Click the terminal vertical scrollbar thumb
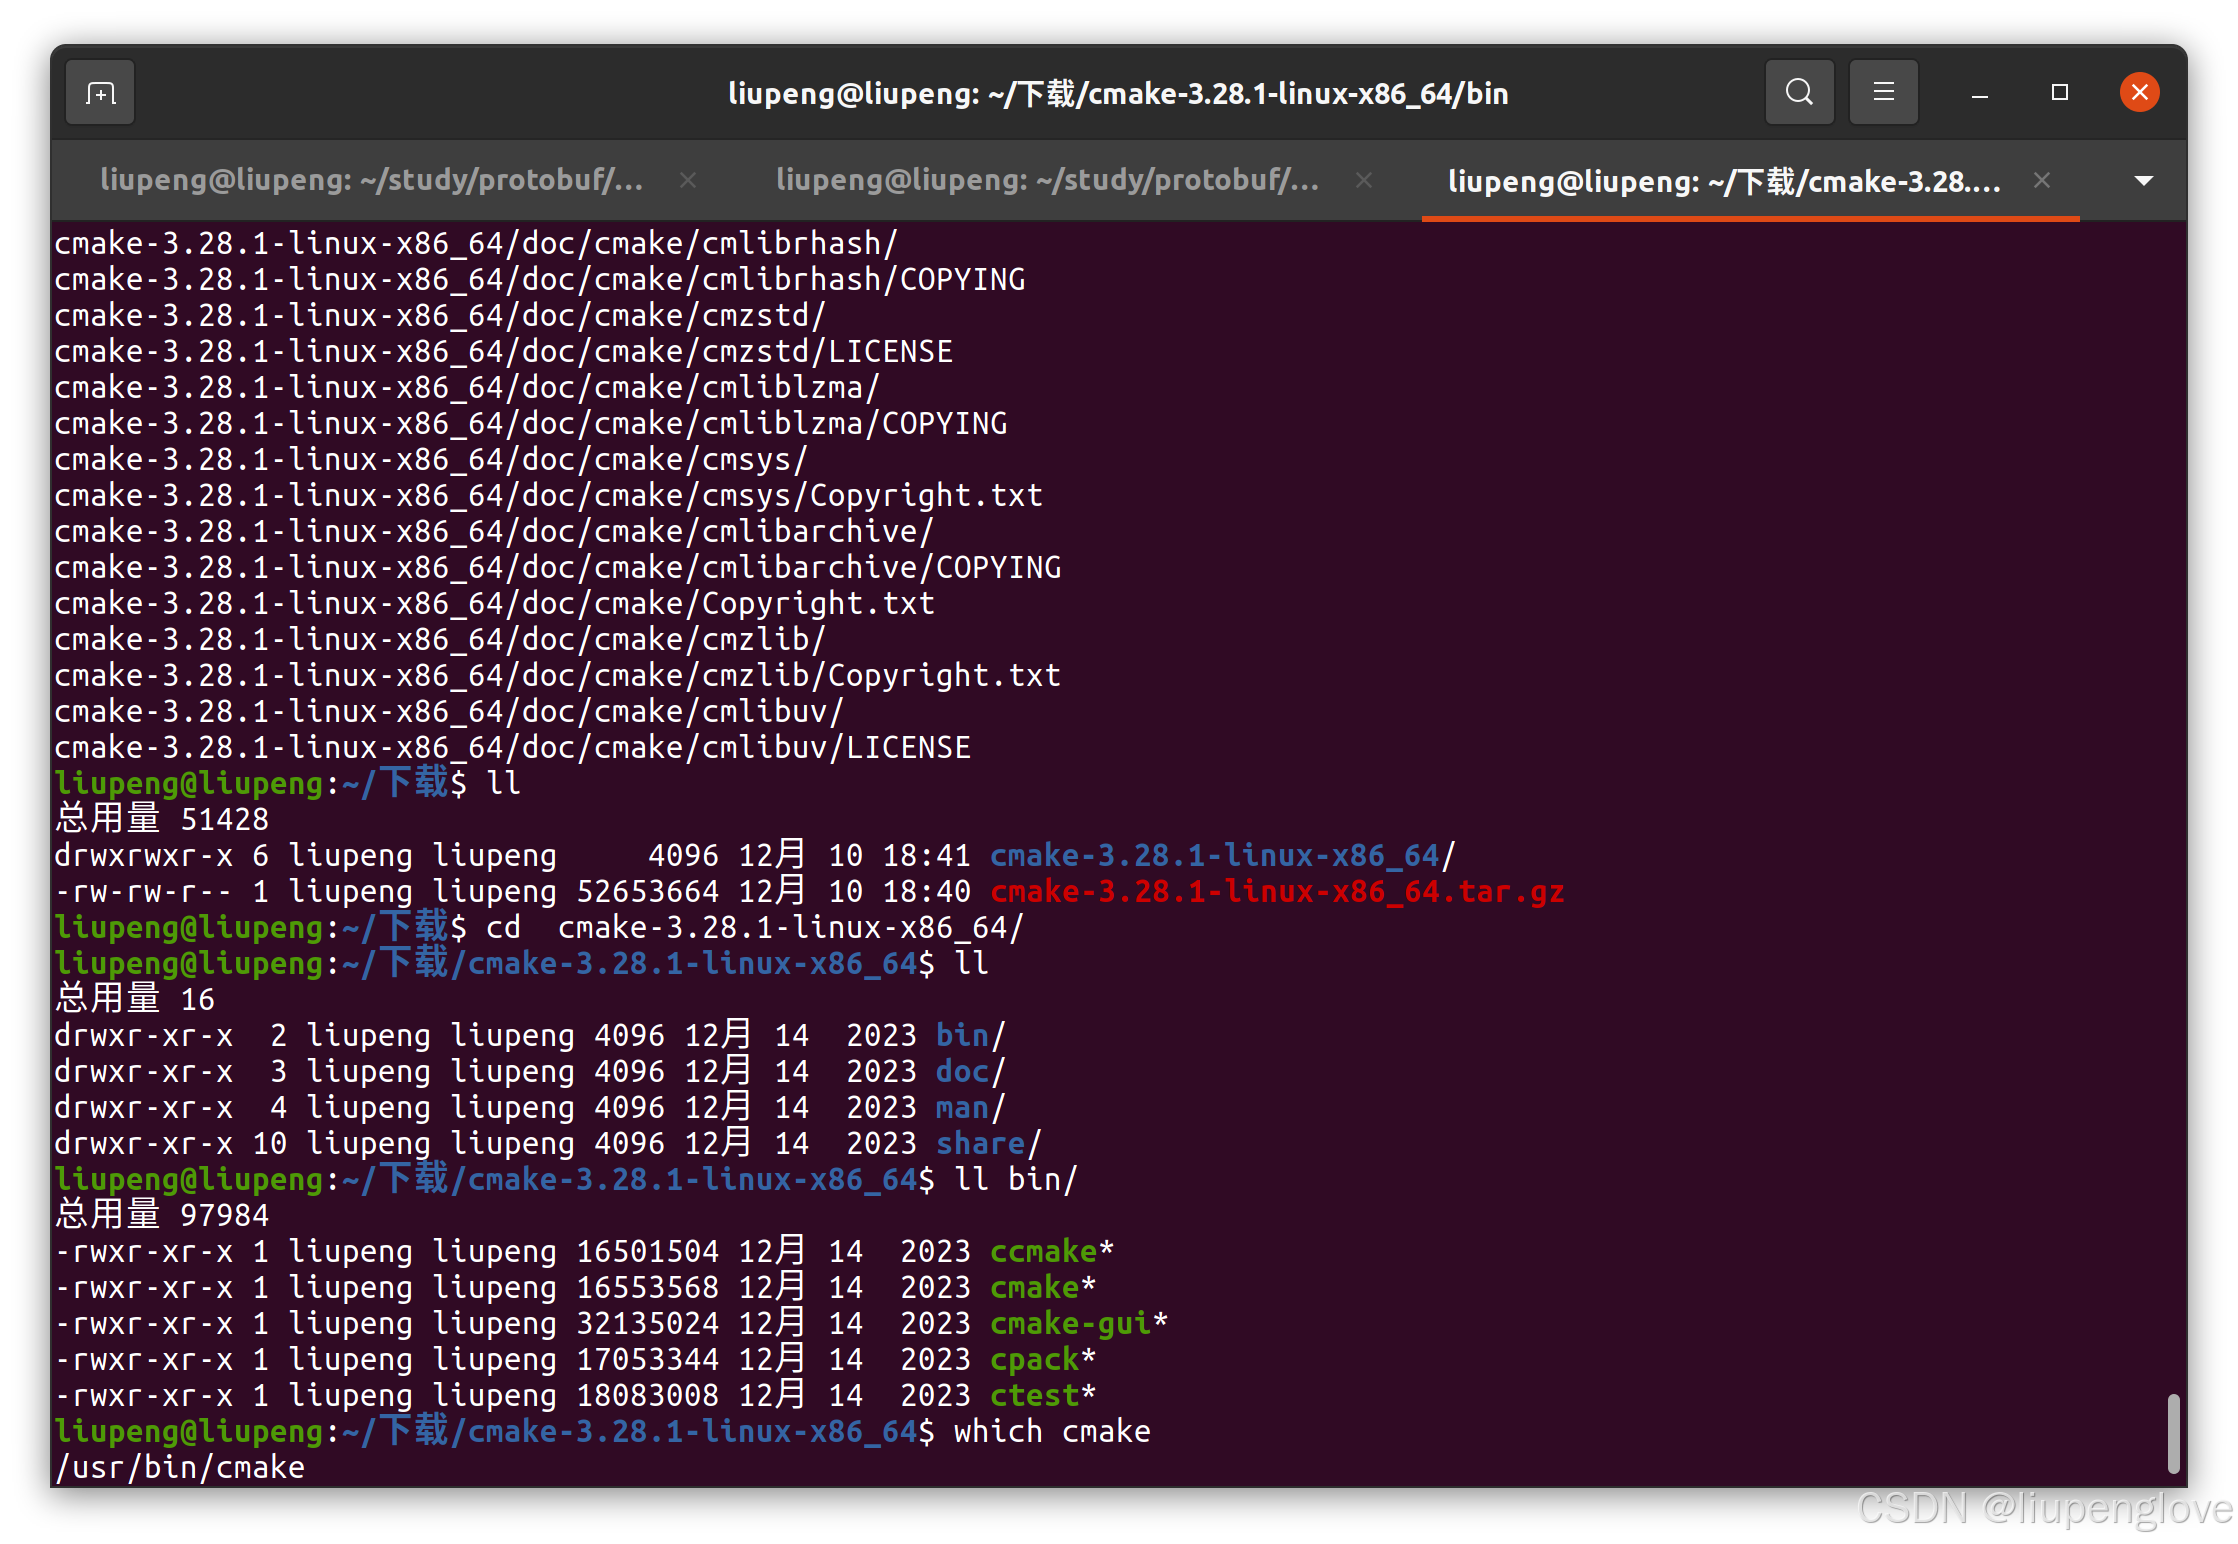 pyautogui.click(x=2173, y=1434)
